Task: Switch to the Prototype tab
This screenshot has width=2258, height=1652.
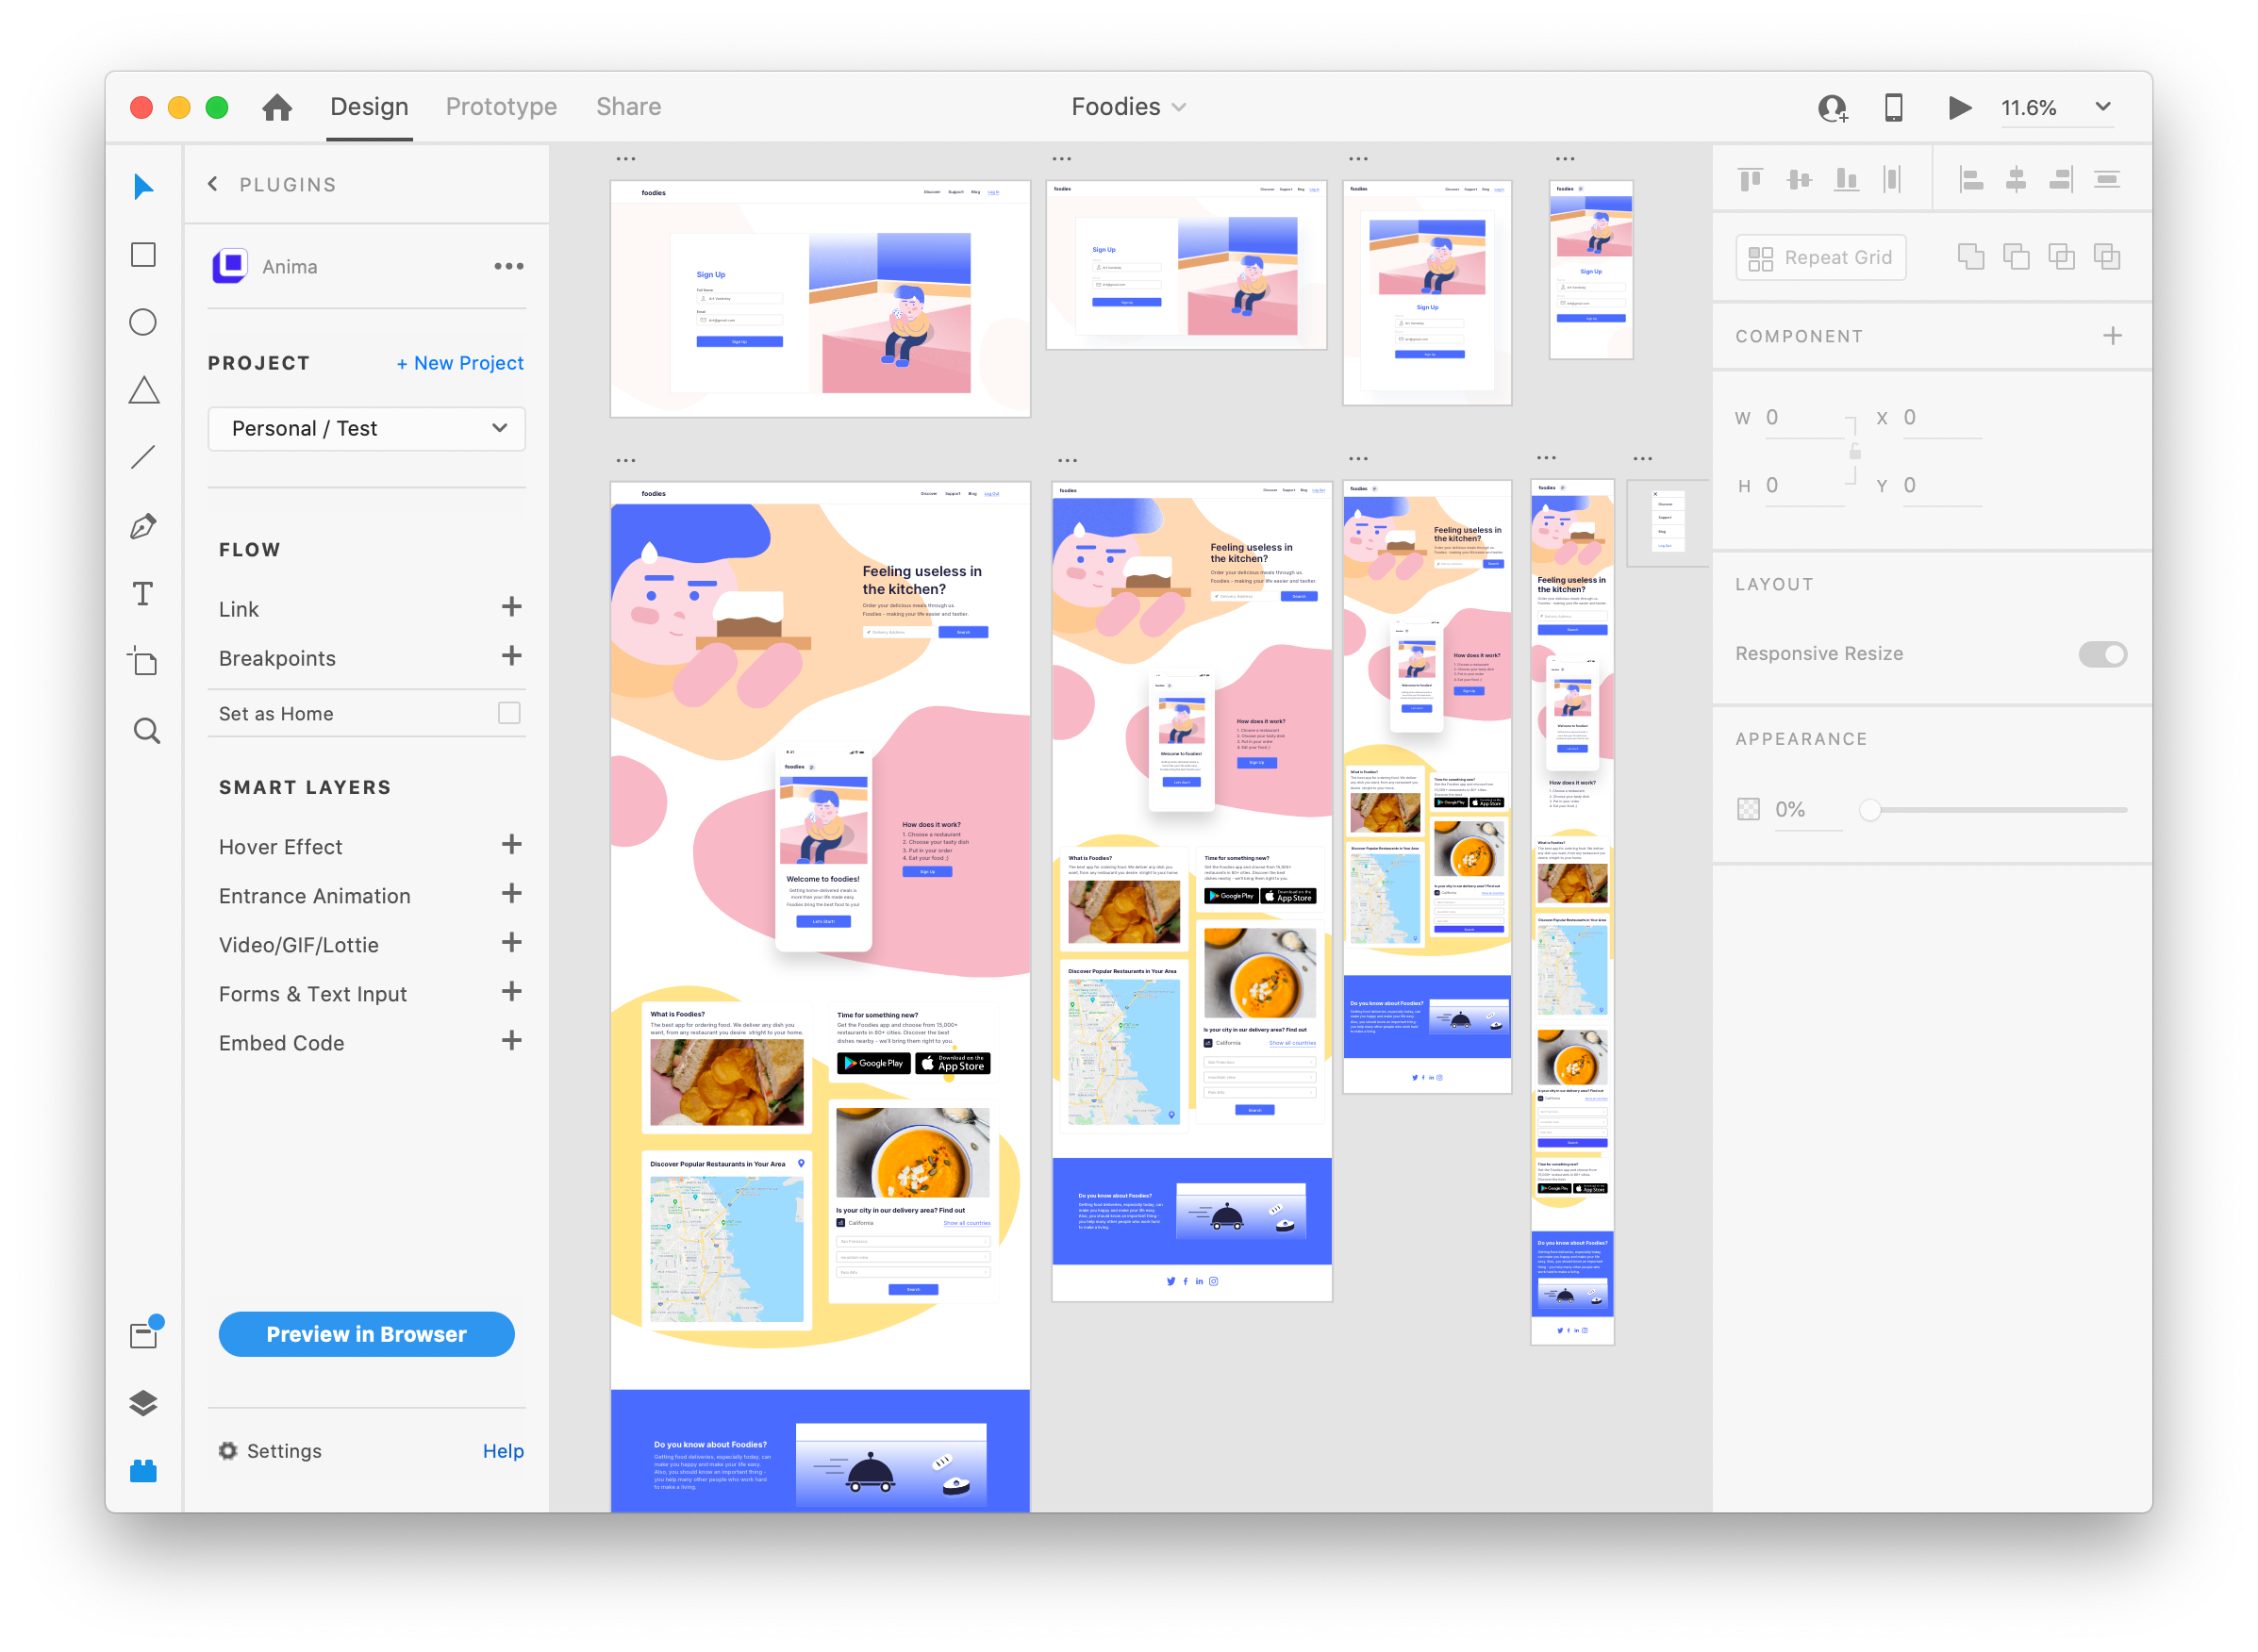Action: 501,107
